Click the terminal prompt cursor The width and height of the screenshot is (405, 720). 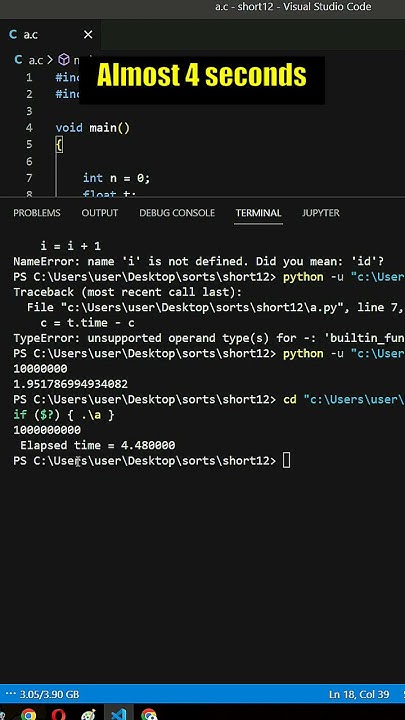pos(286,460)
